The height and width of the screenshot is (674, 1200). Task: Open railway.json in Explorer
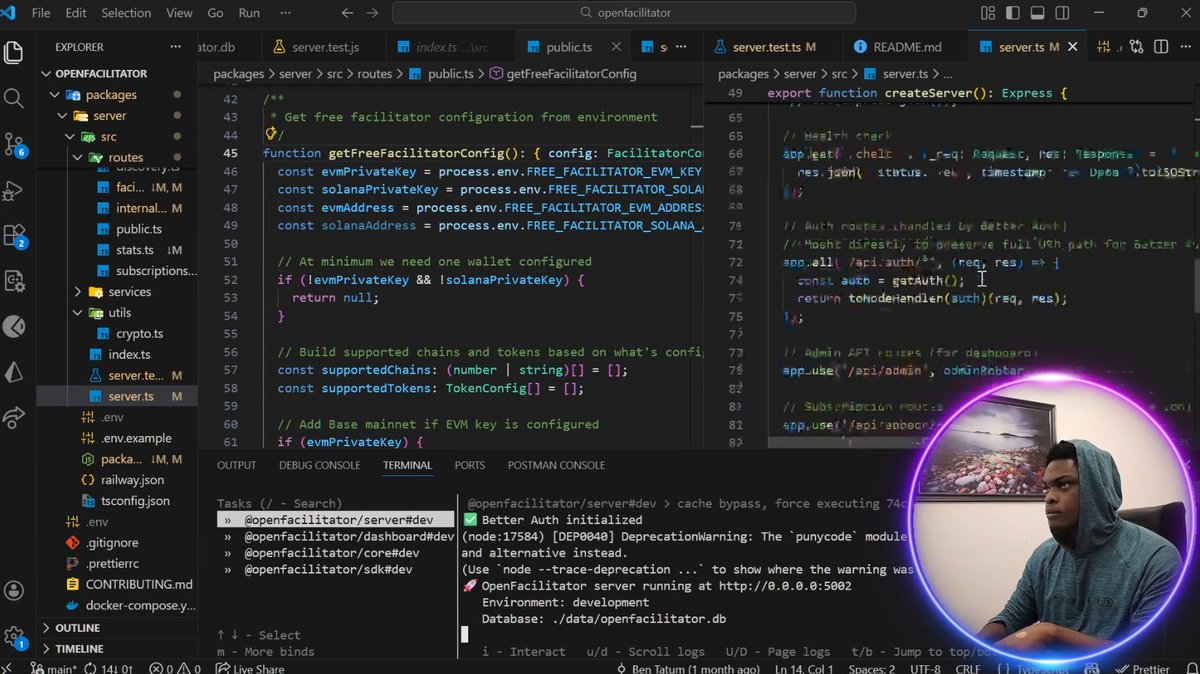point(132,480)
